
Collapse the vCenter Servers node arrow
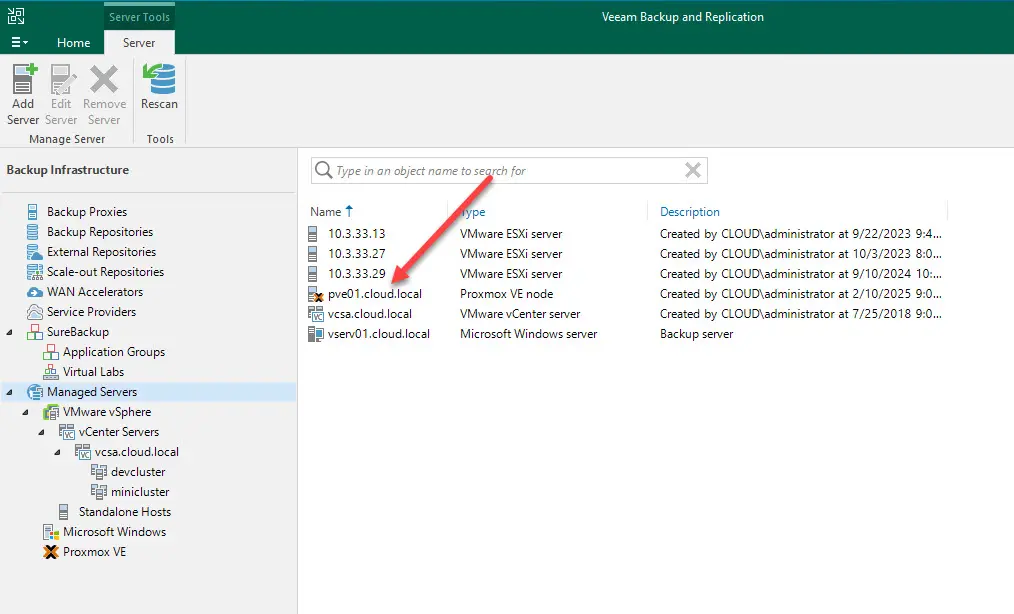pyautogui.click(x=42, y=432)
